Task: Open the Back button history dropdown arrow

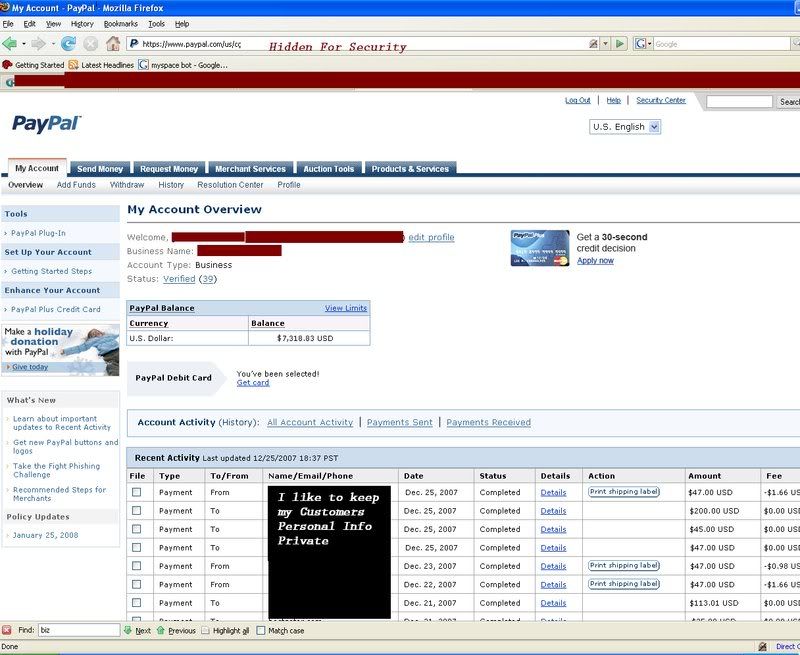Action: pyautogui.click(x=23, y=44)
